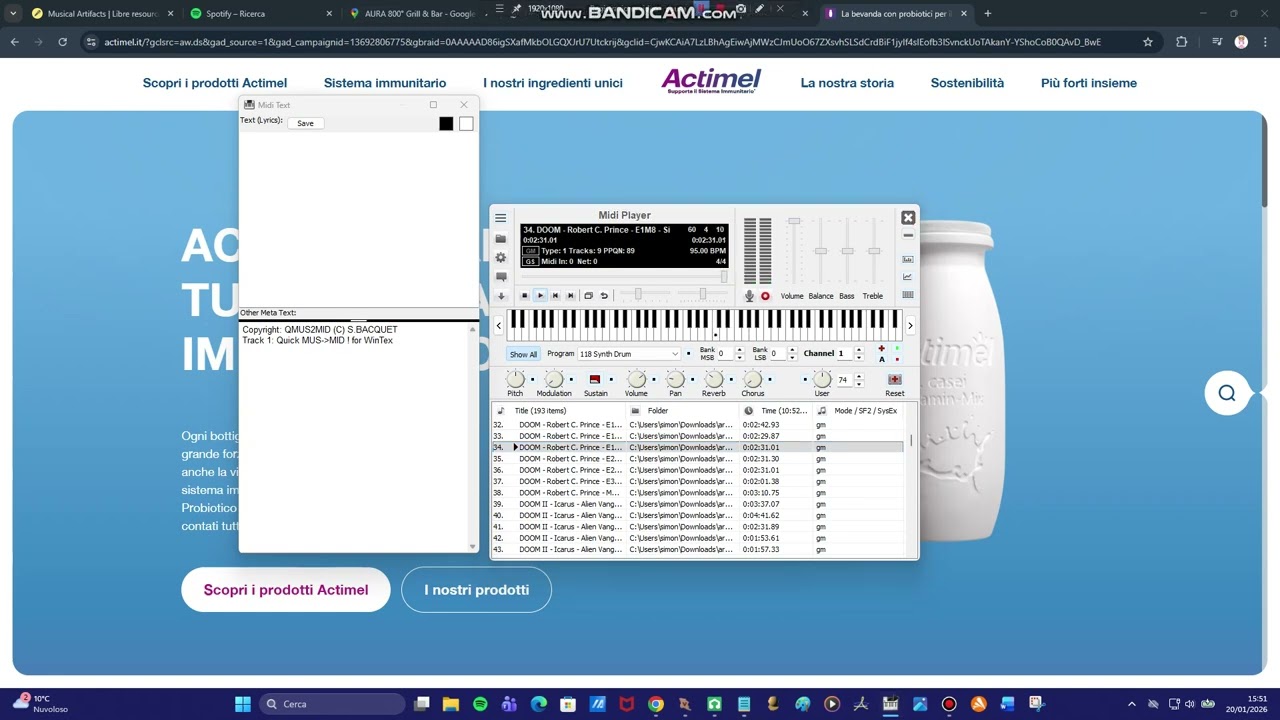Open the Windows Start menu
The width and height of the screenshot is (1280, 720).
click(243, 704)
